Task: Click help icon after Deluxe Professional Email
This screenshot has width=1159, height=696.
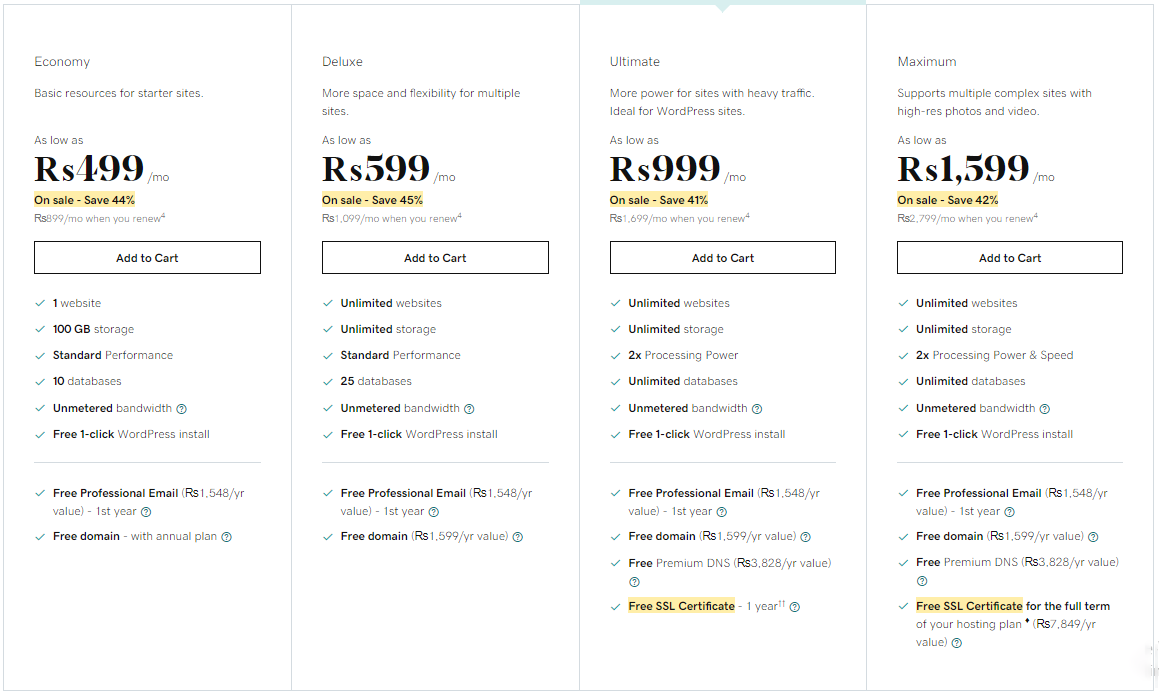Action: tap(434, 512)
